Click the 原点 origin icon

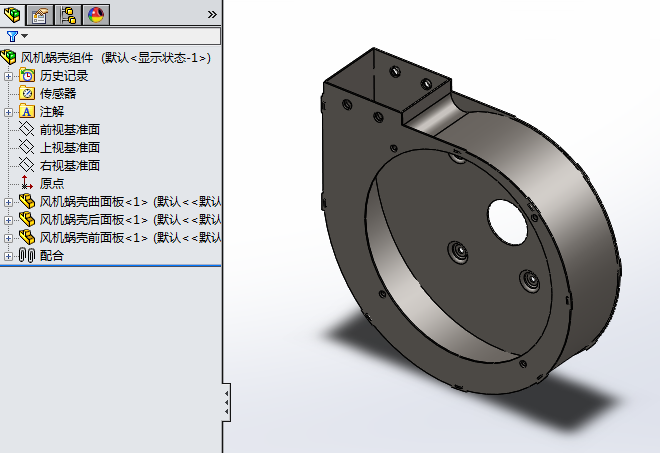pyautogui.click(x=27, y=183)
